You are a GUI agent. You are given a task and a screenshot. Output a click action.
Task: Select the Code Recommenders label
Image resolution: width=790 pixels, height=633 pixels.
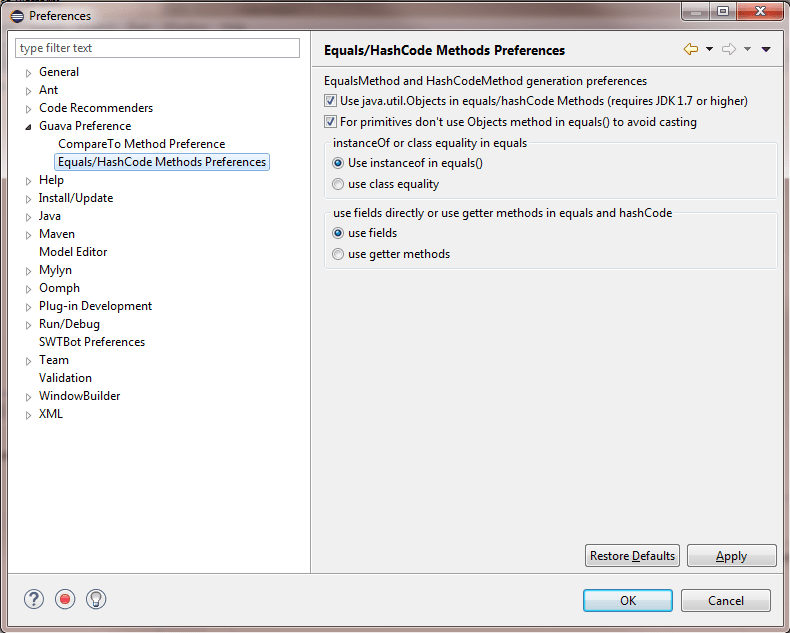click(96, 108)
